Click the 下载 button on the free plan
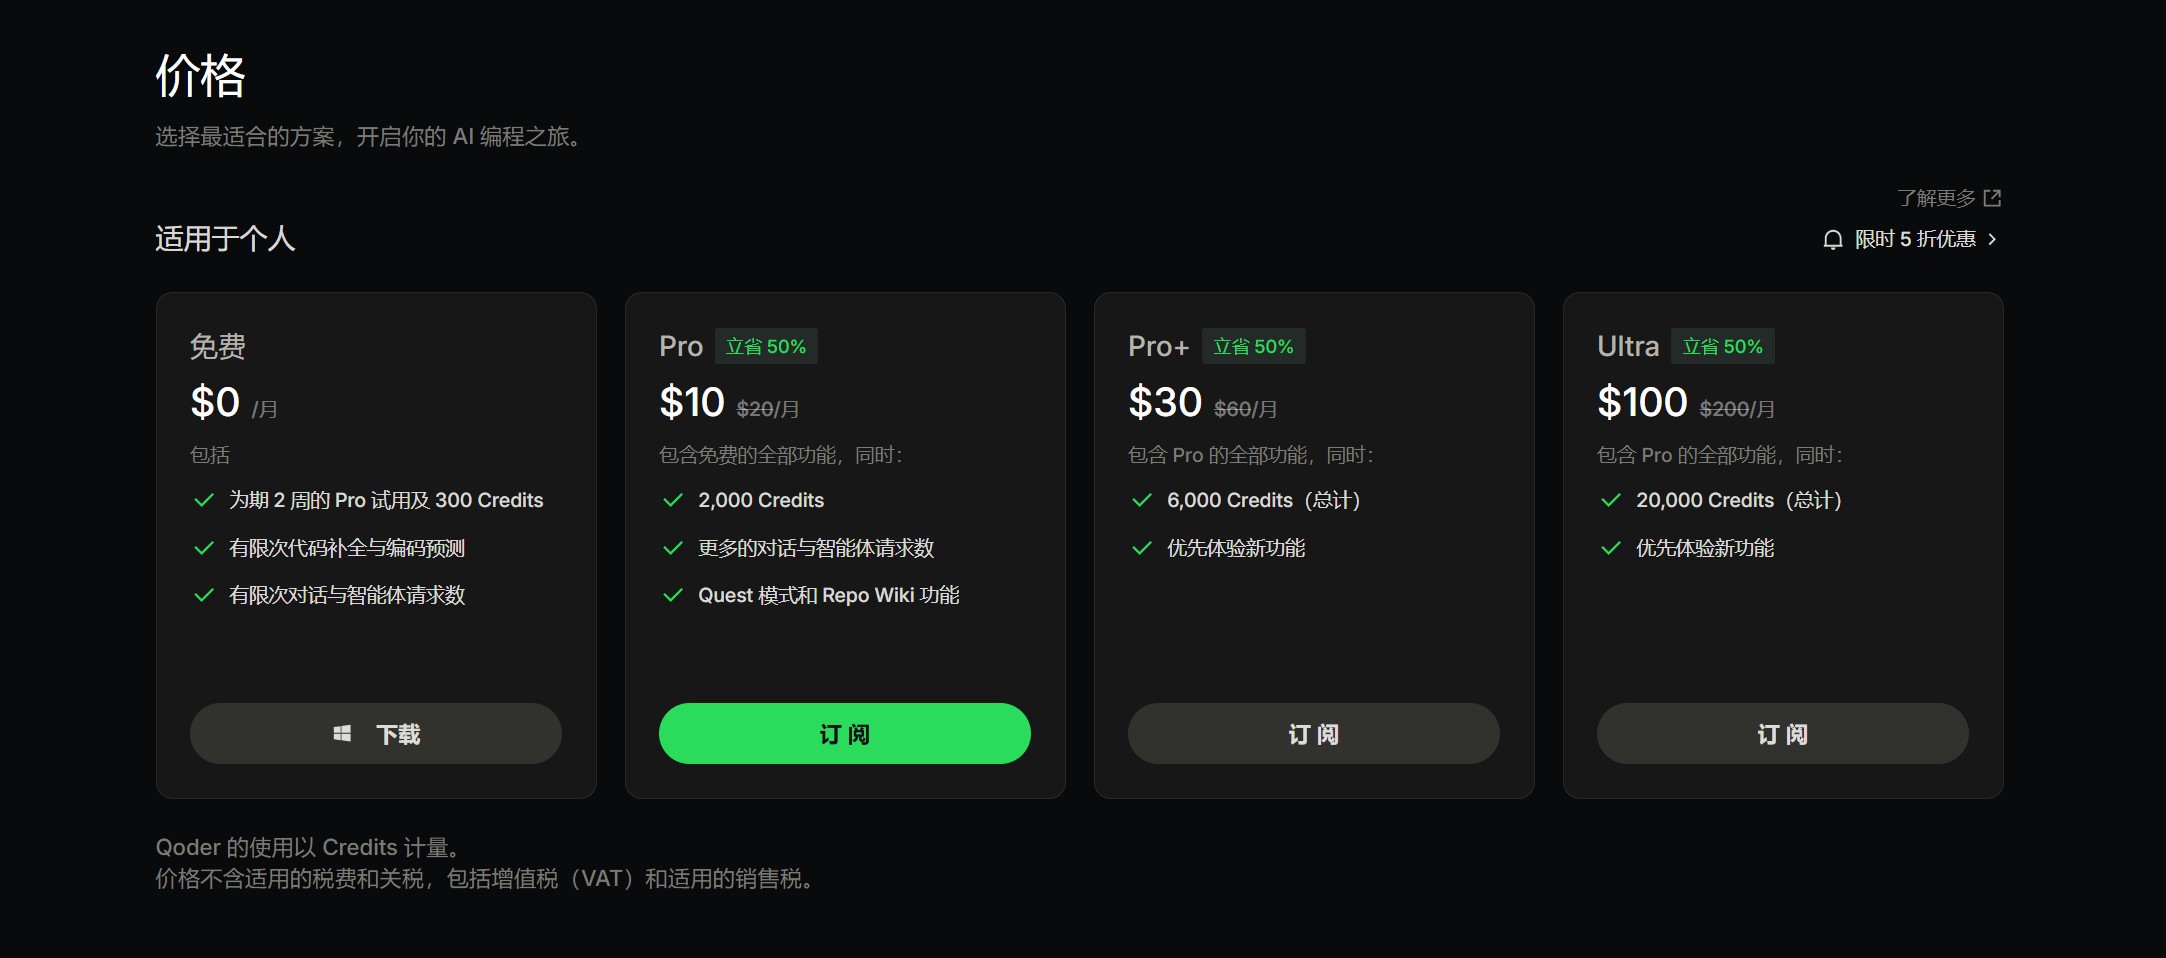 click(x=375, y=733)
